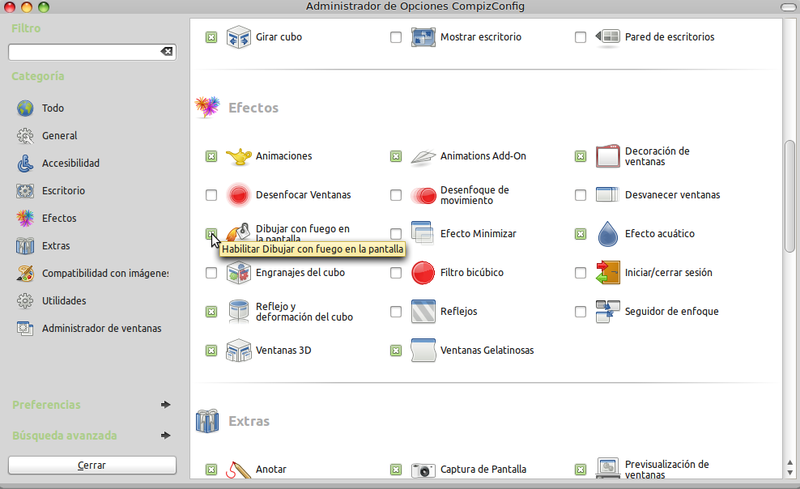The width and height of the screenshot is (800, 489).
Task: Click the Captura de Pantalla camera icon
Action: click(x=423, y=469)
